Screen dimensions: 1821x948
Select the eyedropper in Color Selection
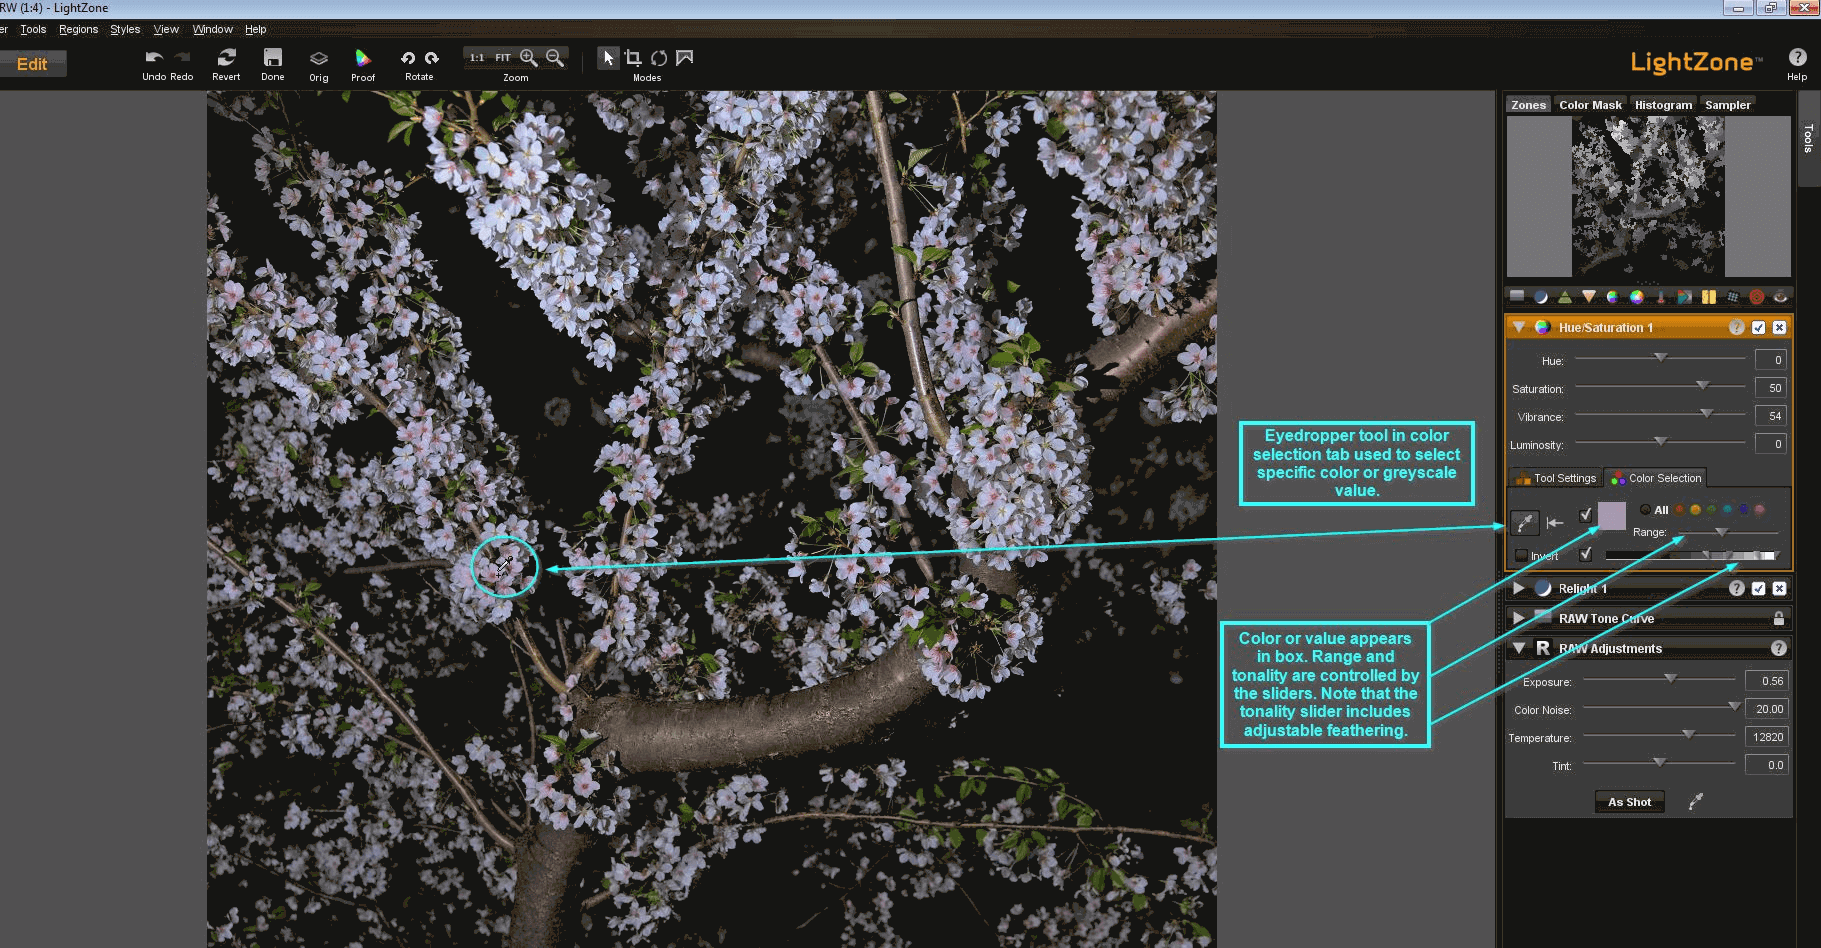point(1527,522)
